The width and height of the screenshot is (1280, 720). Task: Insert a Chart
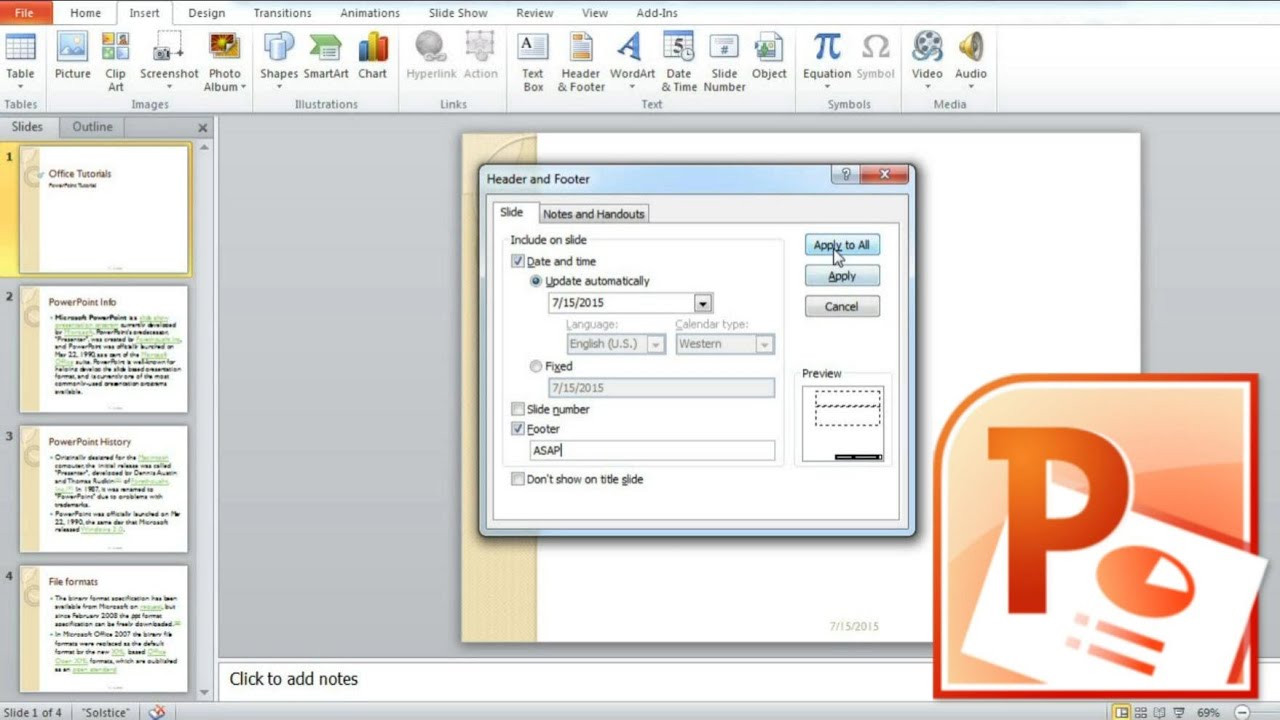click(x=372, y=56)
